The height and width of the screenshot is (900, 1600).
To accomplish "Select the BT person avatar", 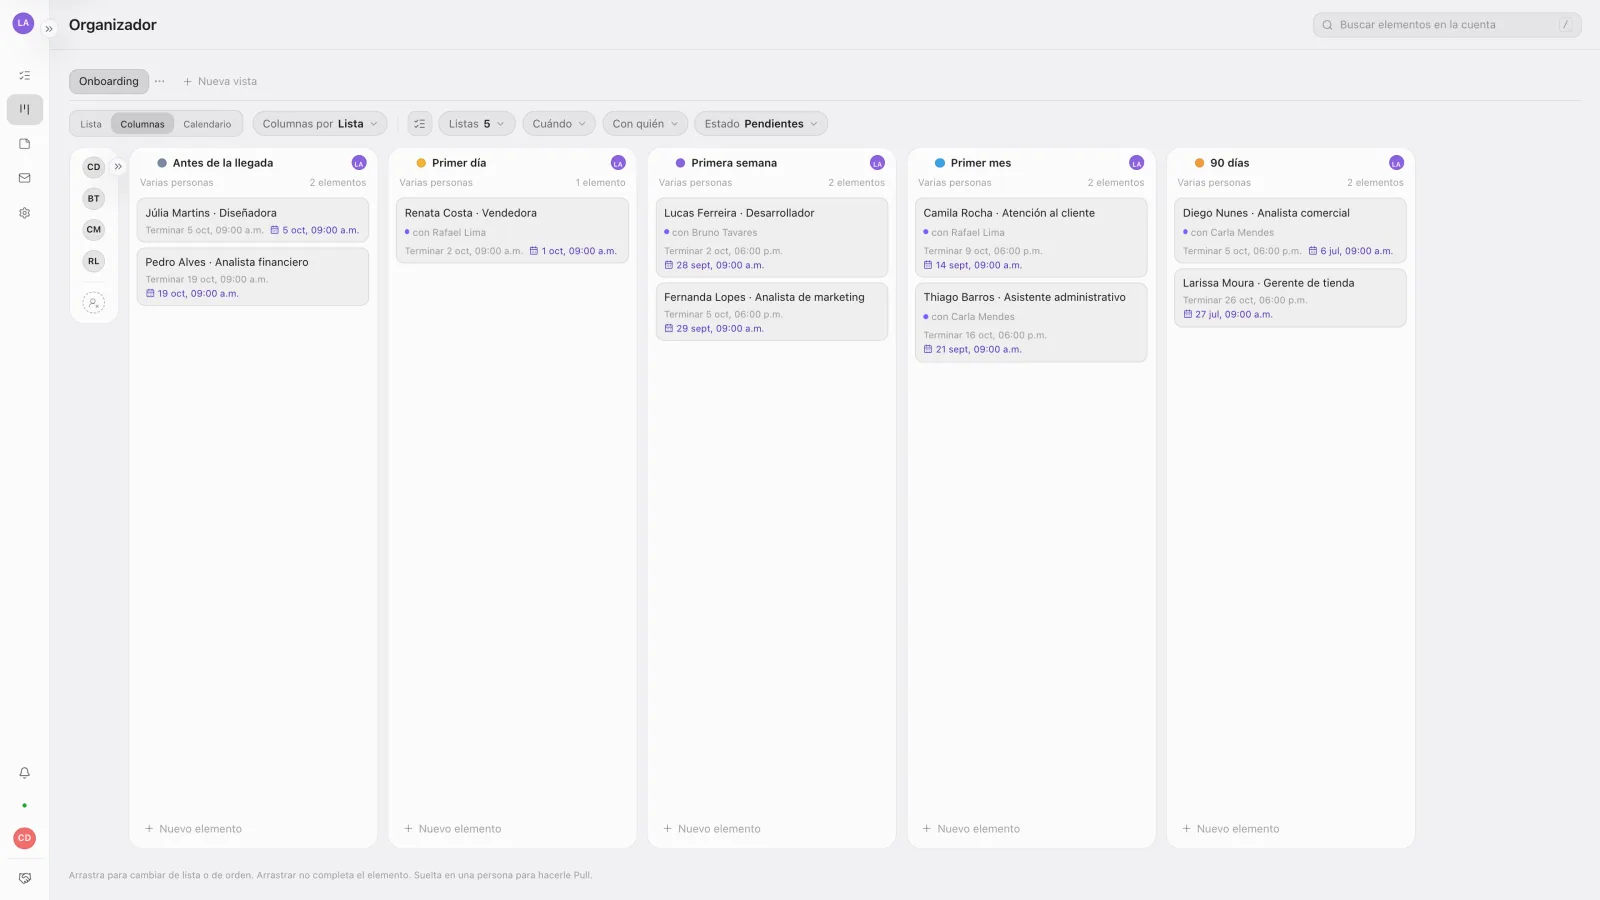I will (x=94, y=198).
